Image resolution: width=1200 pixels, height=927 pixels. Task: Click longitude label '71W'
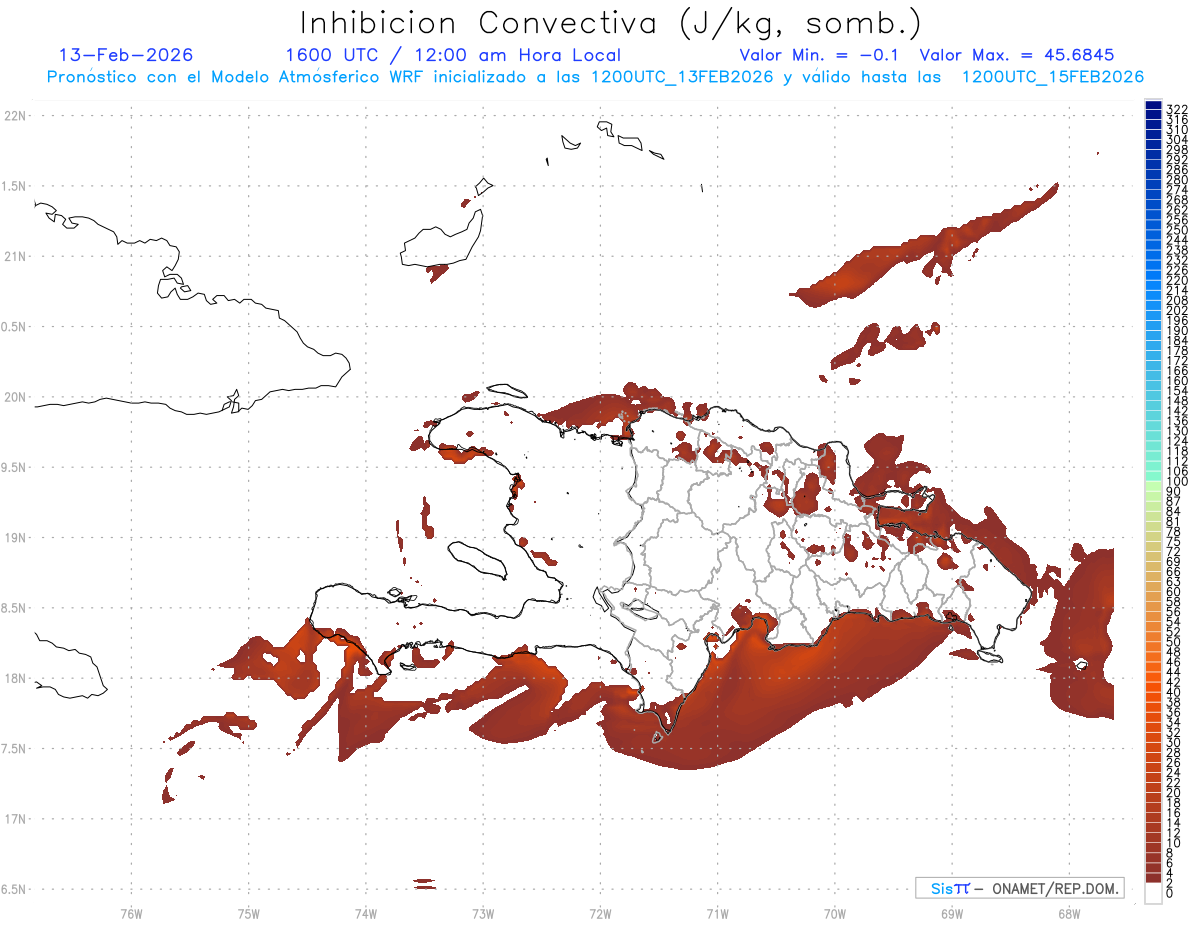[717, 913]
